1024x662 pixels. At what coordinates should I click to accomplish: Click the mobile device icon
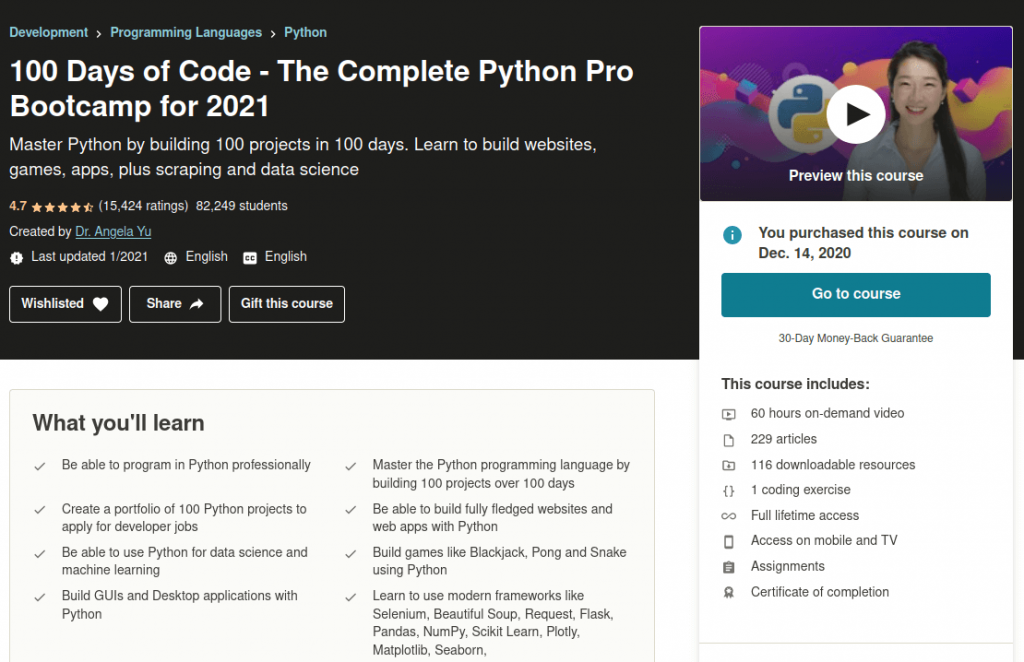[x=728, y=541]
